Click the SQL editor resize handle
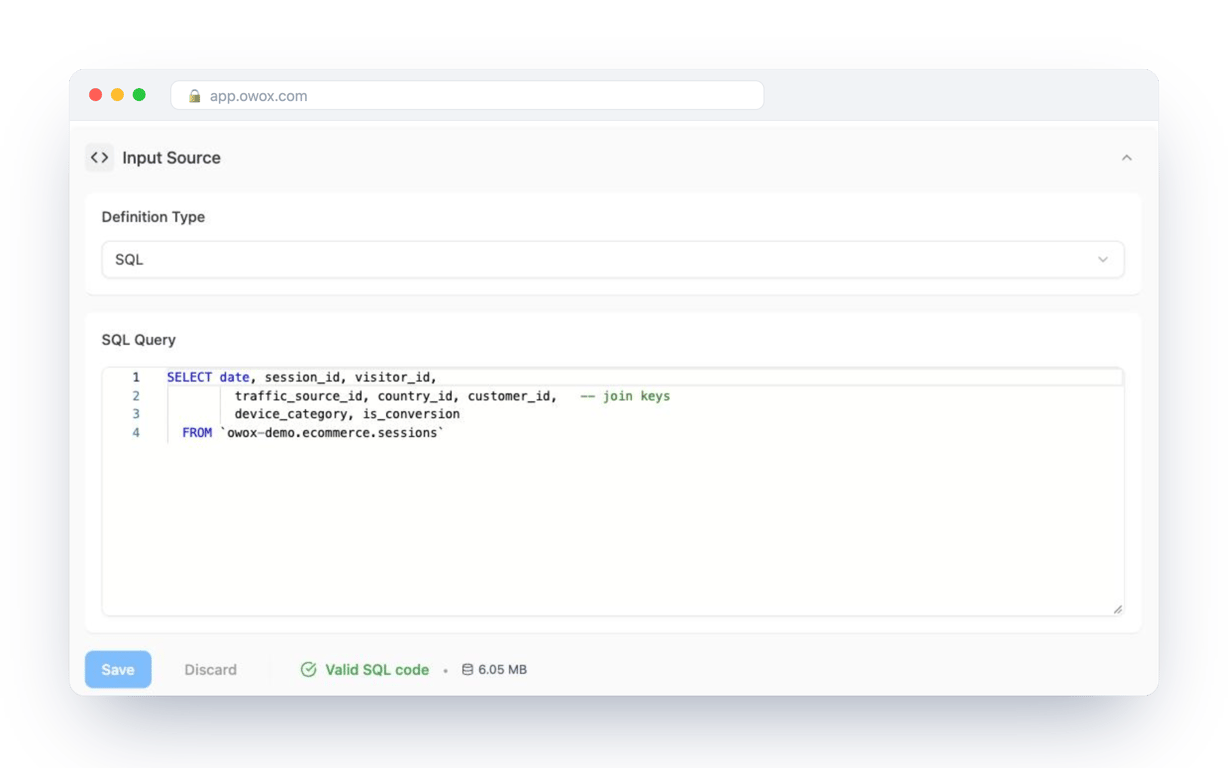This screenshot has width=1228, height=768. 1117,609
